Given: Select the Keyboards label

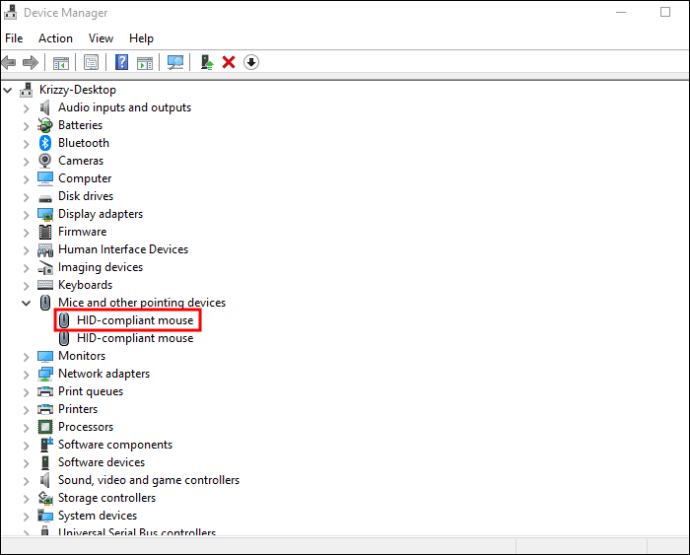Looking at the screenshot, I should (85, 285).
